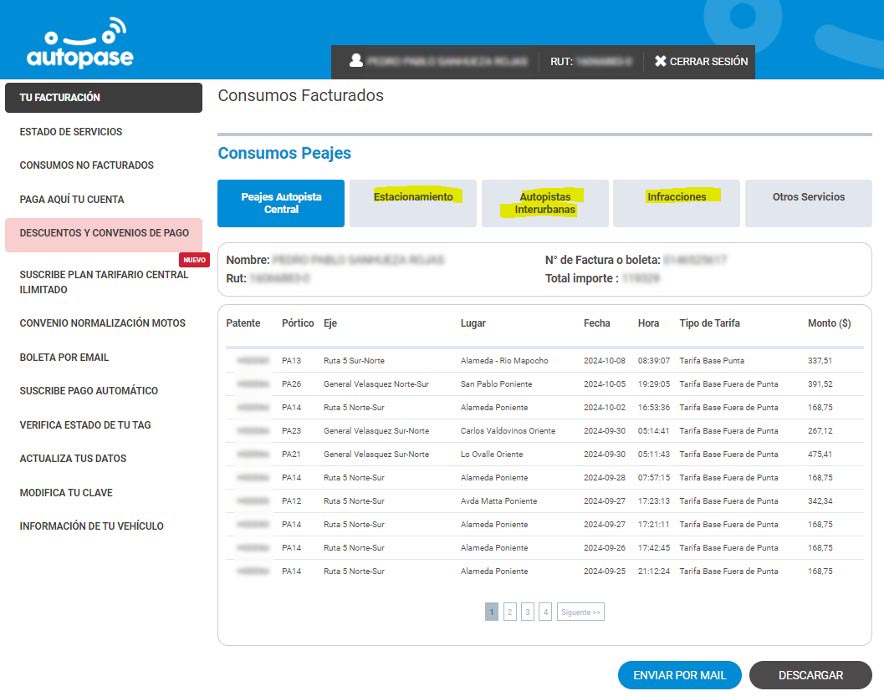Go to page 2 of results

point(509,612)
